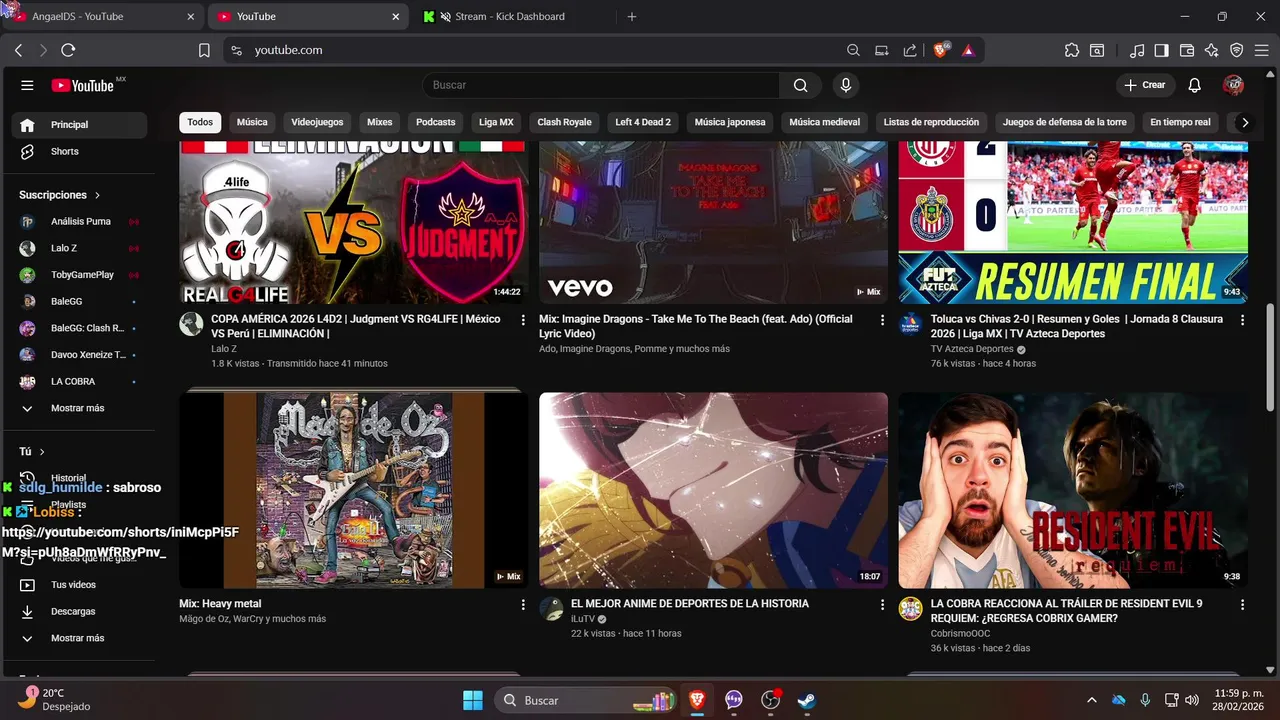Open the Análisis Puma subscription

pos(79,221)
